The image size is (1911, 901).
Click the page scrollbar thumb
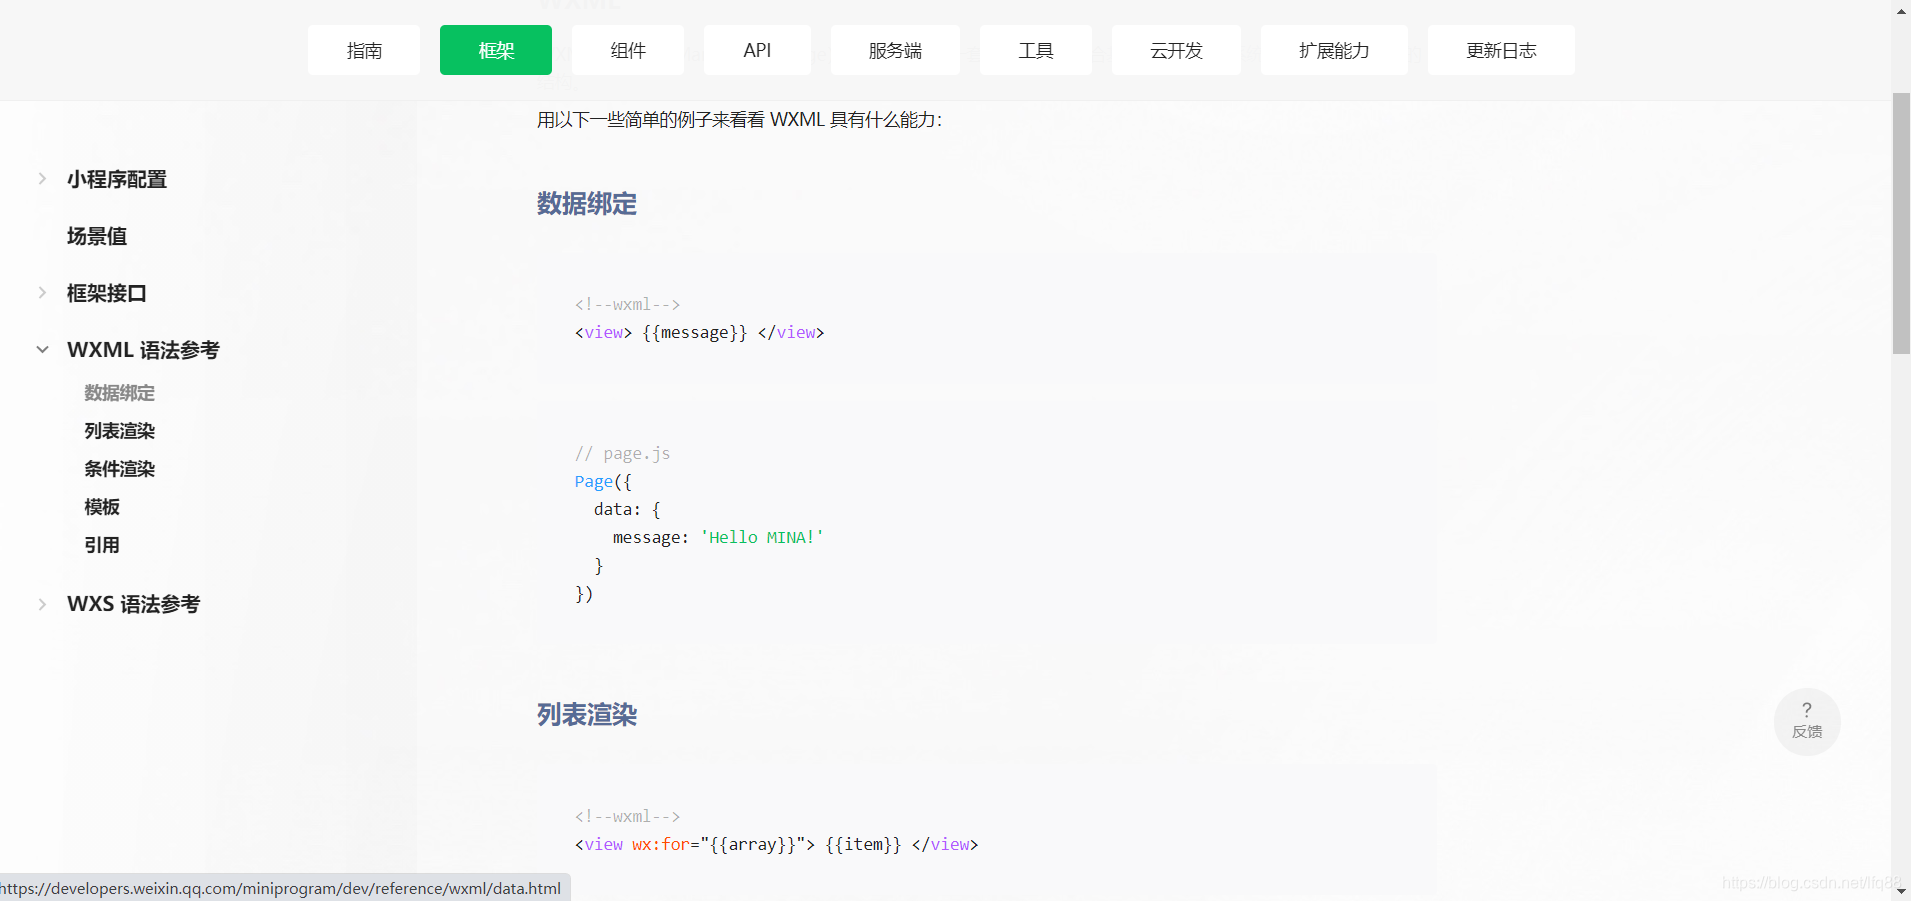(x=1901, y=223)
